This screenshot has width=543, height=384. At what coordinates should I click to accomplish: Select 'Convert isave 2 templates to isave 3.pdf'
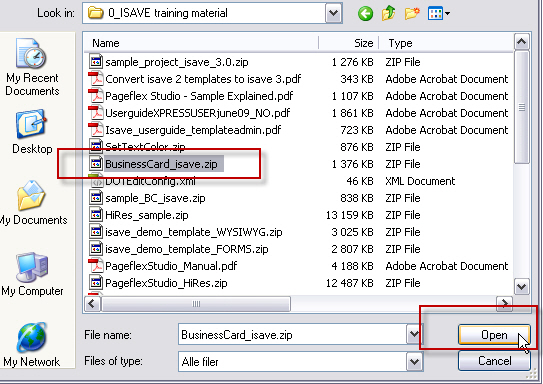pyautogui.click(x=203, y=79)
